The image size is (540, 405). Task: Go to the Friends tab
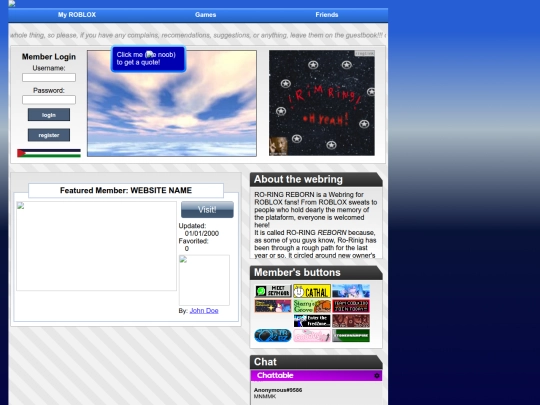(326, 15)
